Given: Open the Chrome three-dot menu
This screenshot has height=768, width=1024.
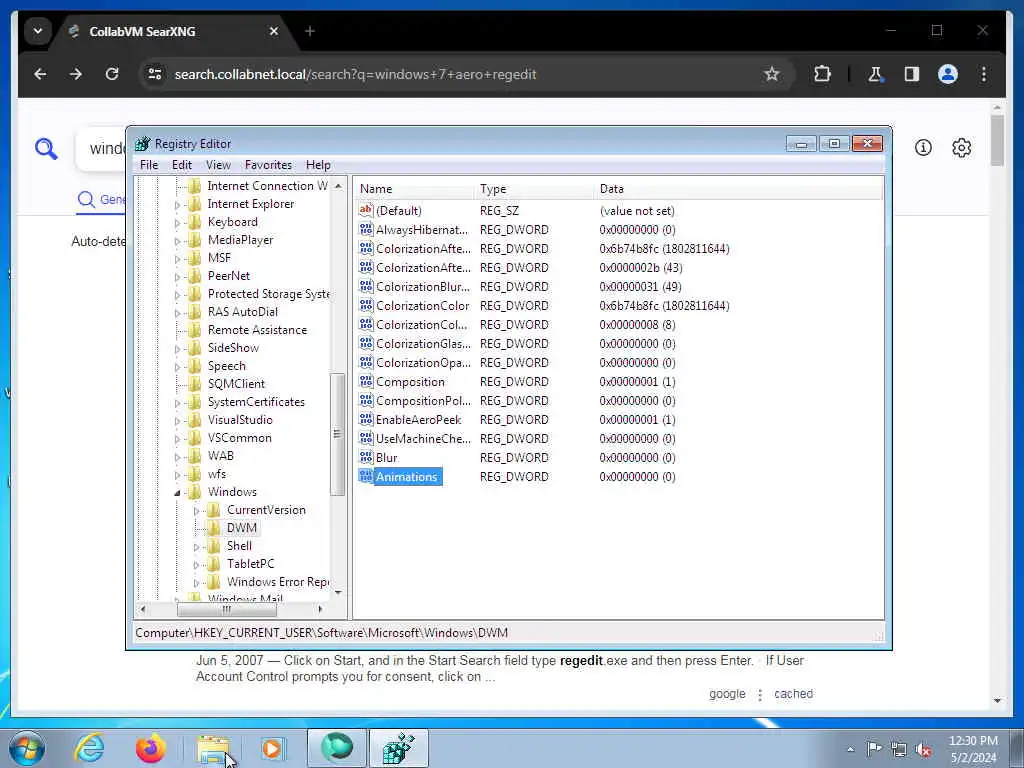Looking at the screenshot, I should pos(984,74).
